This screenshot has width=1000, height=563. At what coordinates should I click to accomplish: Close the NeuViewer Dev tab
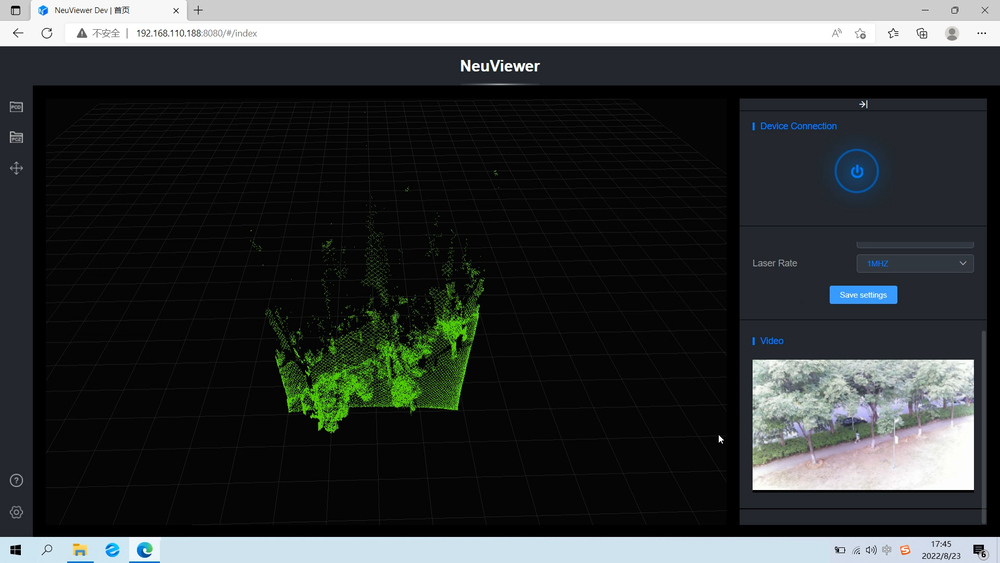point(176,10)
